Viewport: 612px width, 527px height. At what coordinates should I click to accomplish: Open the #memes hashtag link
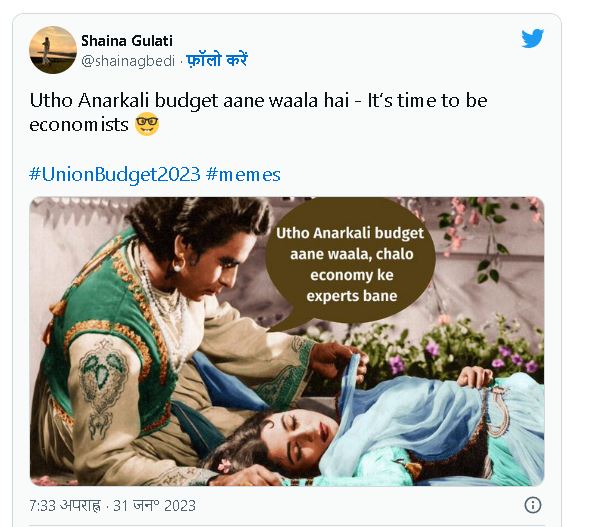click(243, 174)
